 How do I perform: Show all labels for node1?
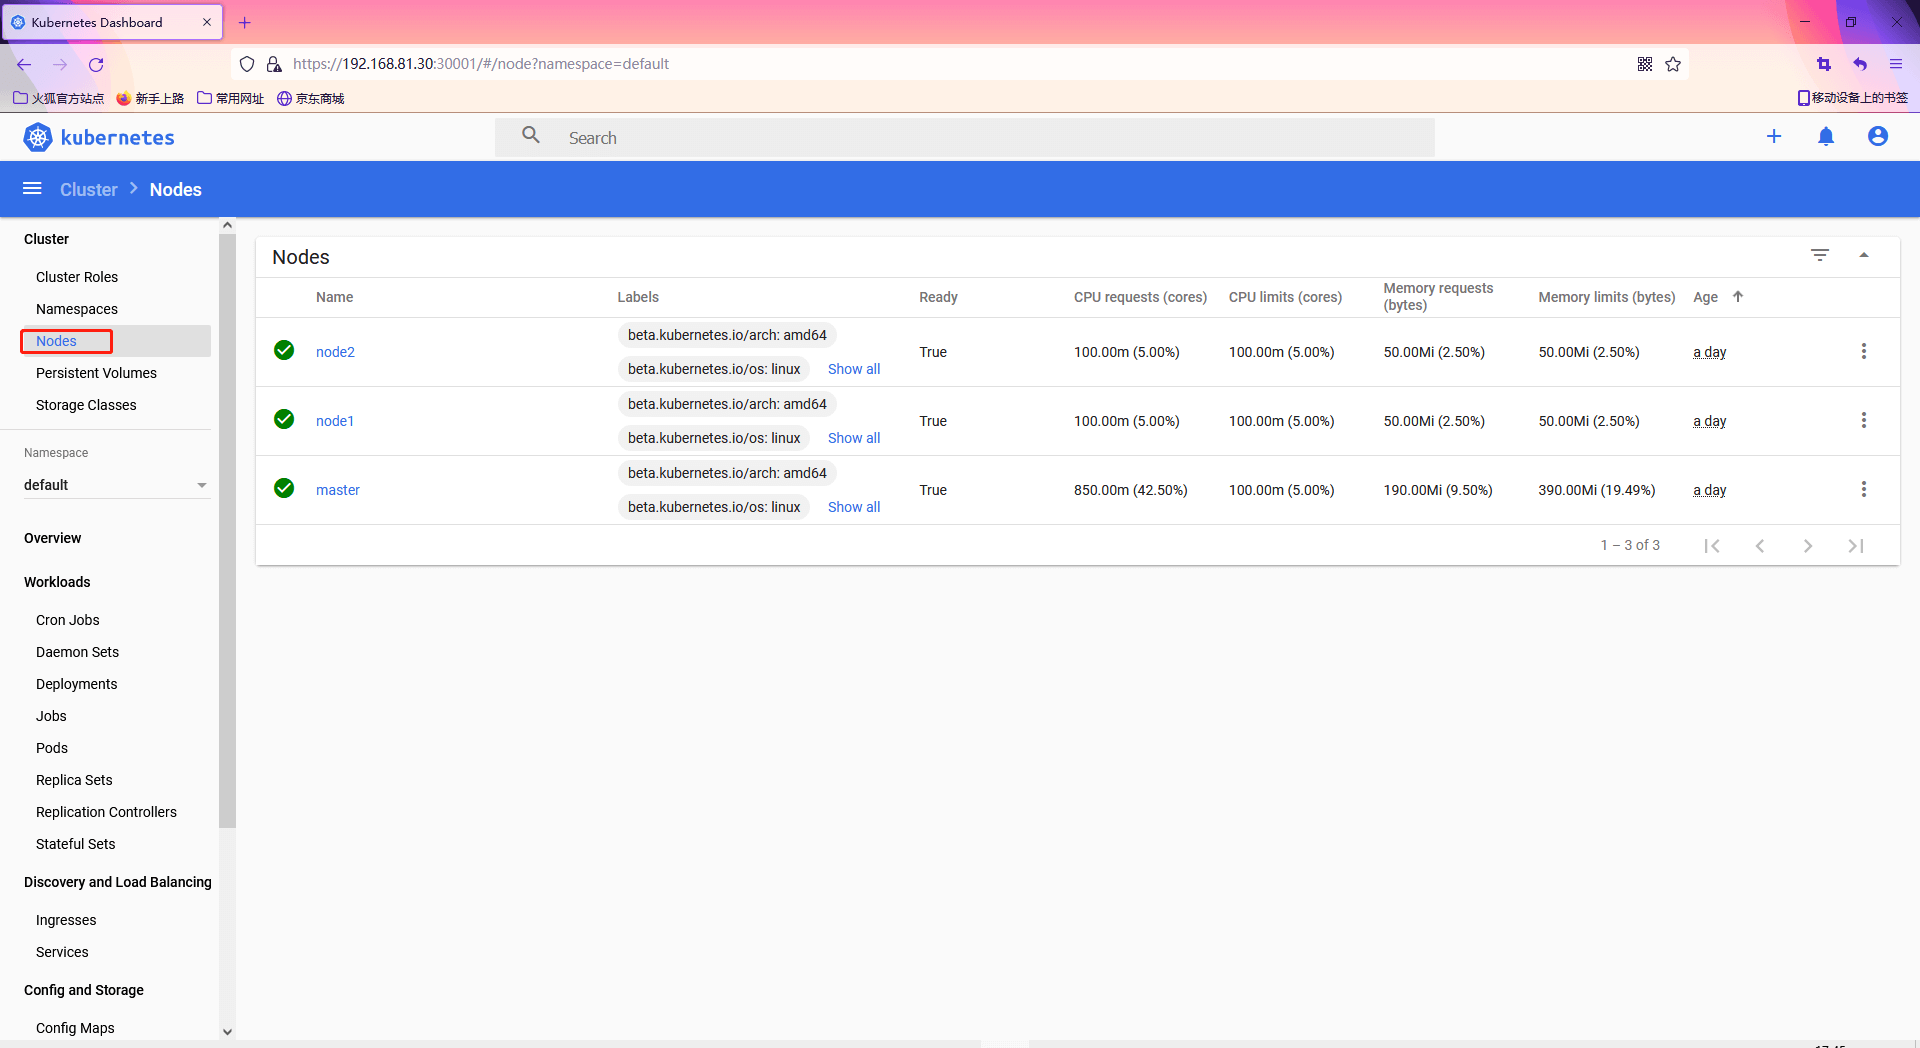pos(854,438)
